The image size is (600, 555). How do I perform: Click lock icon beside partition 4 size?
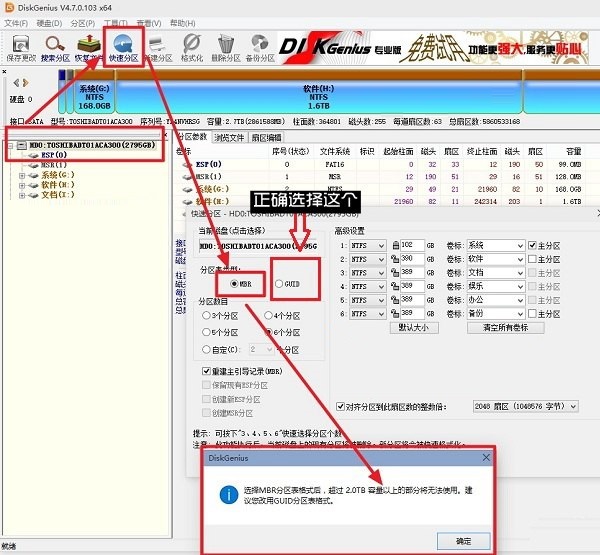[395, 286]
